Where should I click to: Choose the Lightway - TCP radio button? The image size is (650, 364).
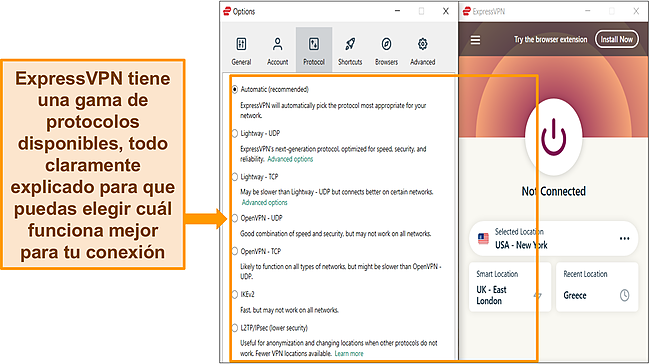coord(235,177)
